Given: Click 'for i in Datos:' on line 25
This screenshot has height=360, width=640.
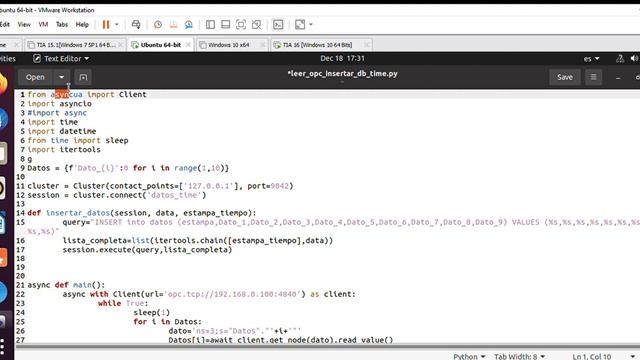Looking at the screenshot, I should pyautogui.click(x=167, y=322).
